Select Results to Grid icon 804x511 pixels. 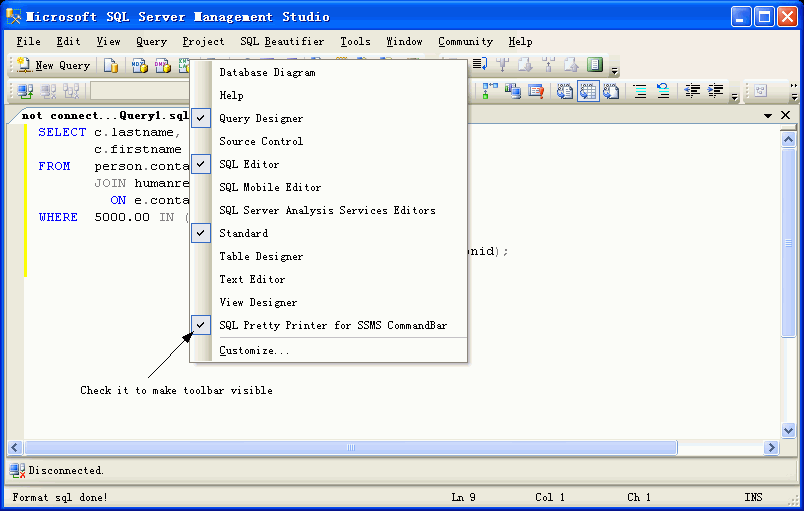click(x=588, y=91)
